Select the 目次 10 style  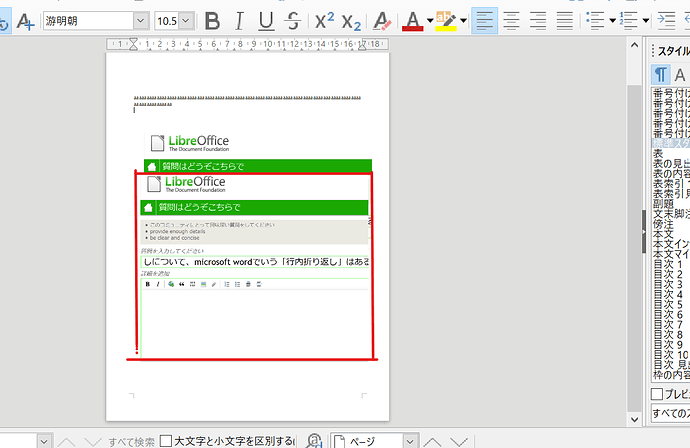point(671,355)
